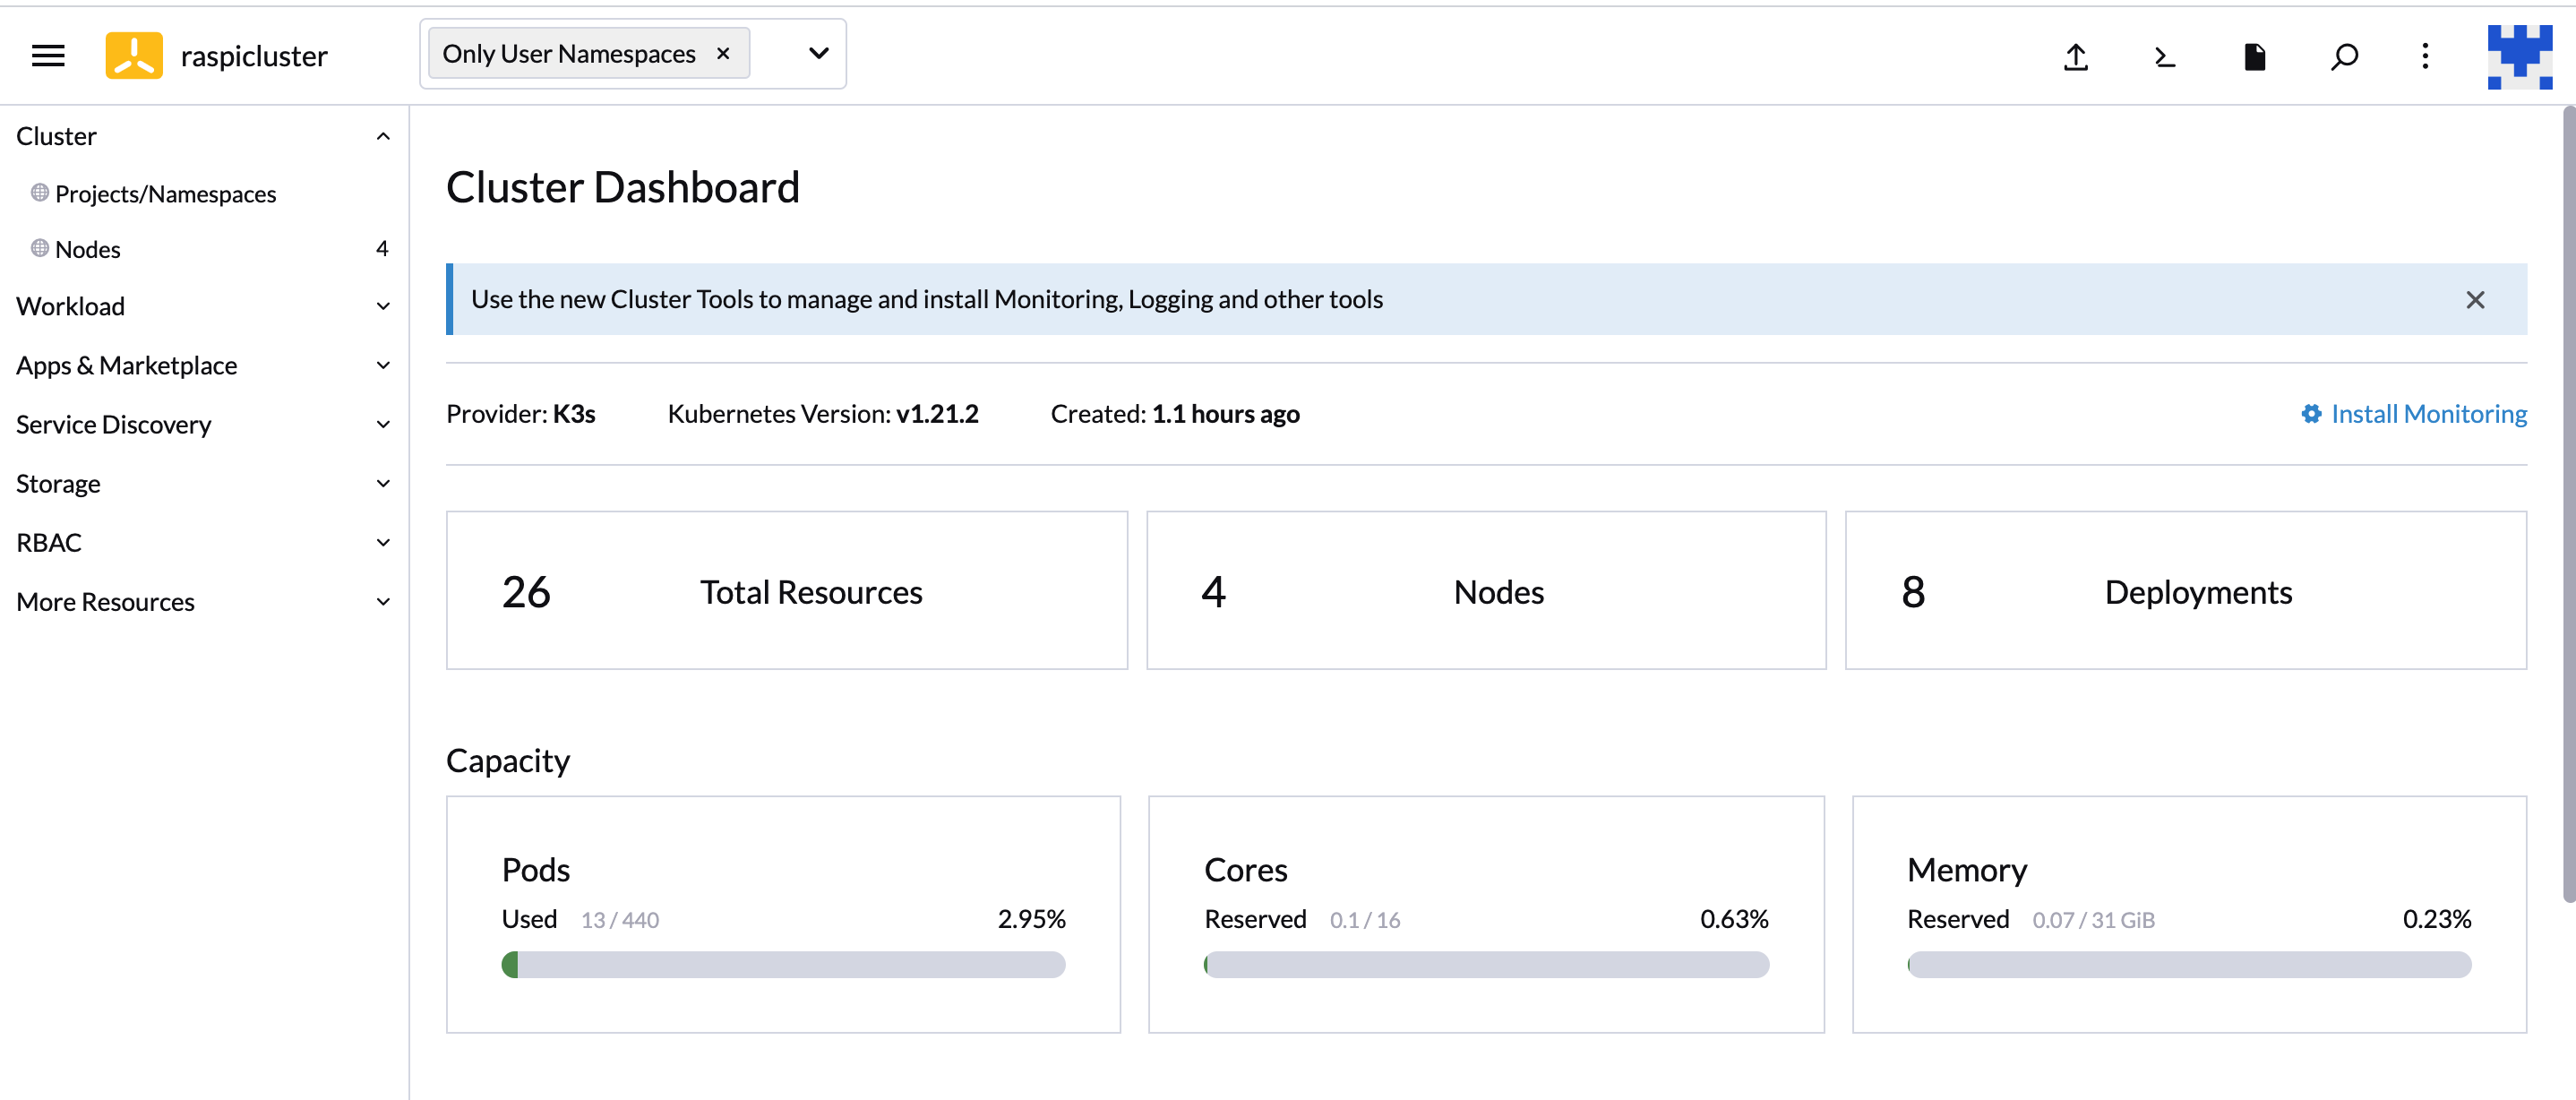Open the resource search magnifier icon

point(2343,57)
